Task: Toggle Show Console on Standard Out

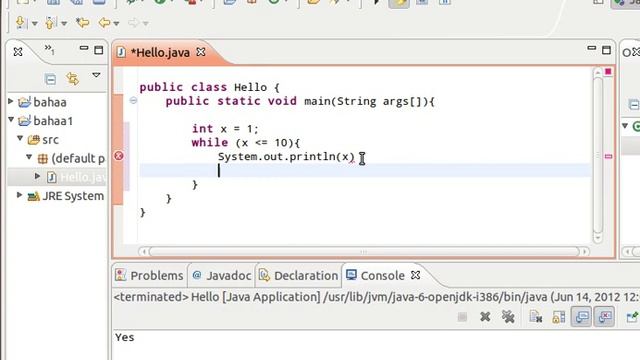Action: point(582,317)
